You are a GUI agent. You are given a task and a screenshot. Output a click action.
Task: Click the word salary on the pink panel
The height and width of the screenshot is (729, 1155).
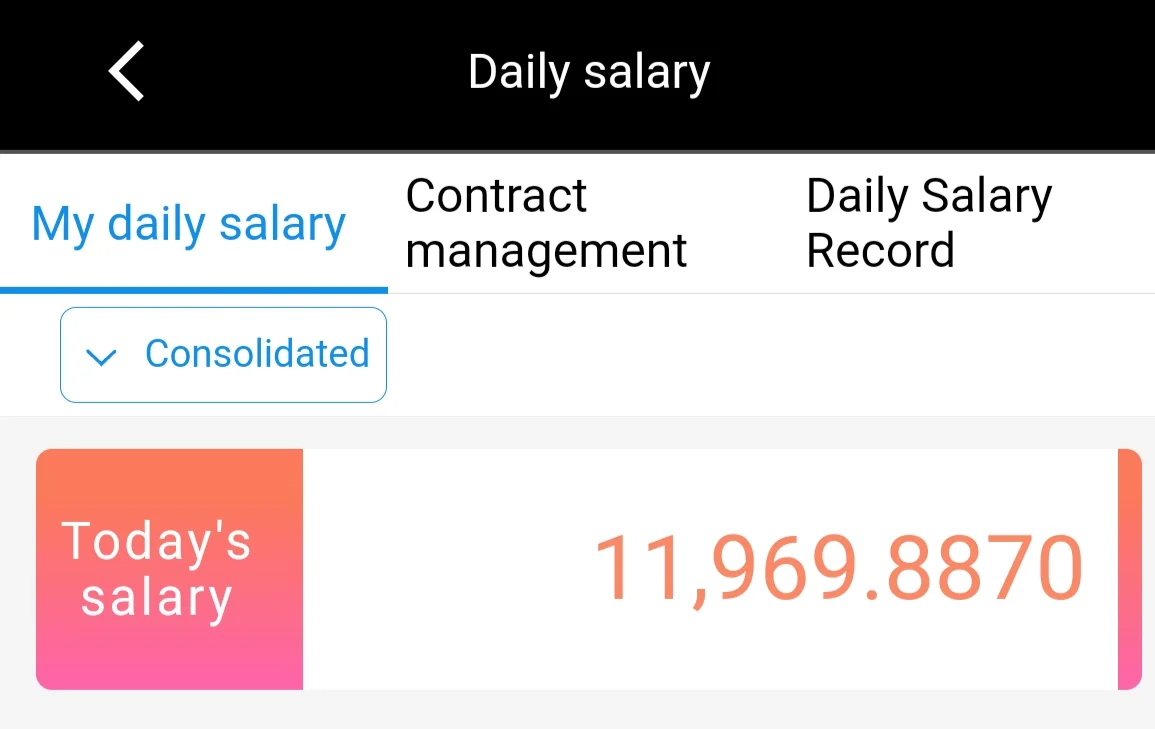[x=156, y=598]
